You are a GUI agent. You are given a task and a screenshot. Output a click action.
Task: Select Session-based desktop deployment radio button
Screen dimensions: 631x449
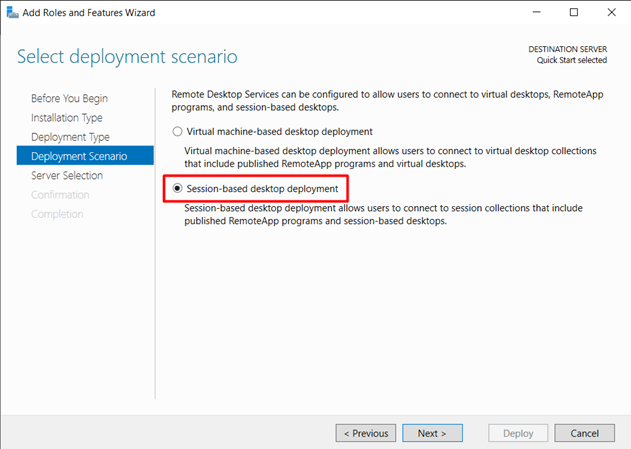(177, 188)
